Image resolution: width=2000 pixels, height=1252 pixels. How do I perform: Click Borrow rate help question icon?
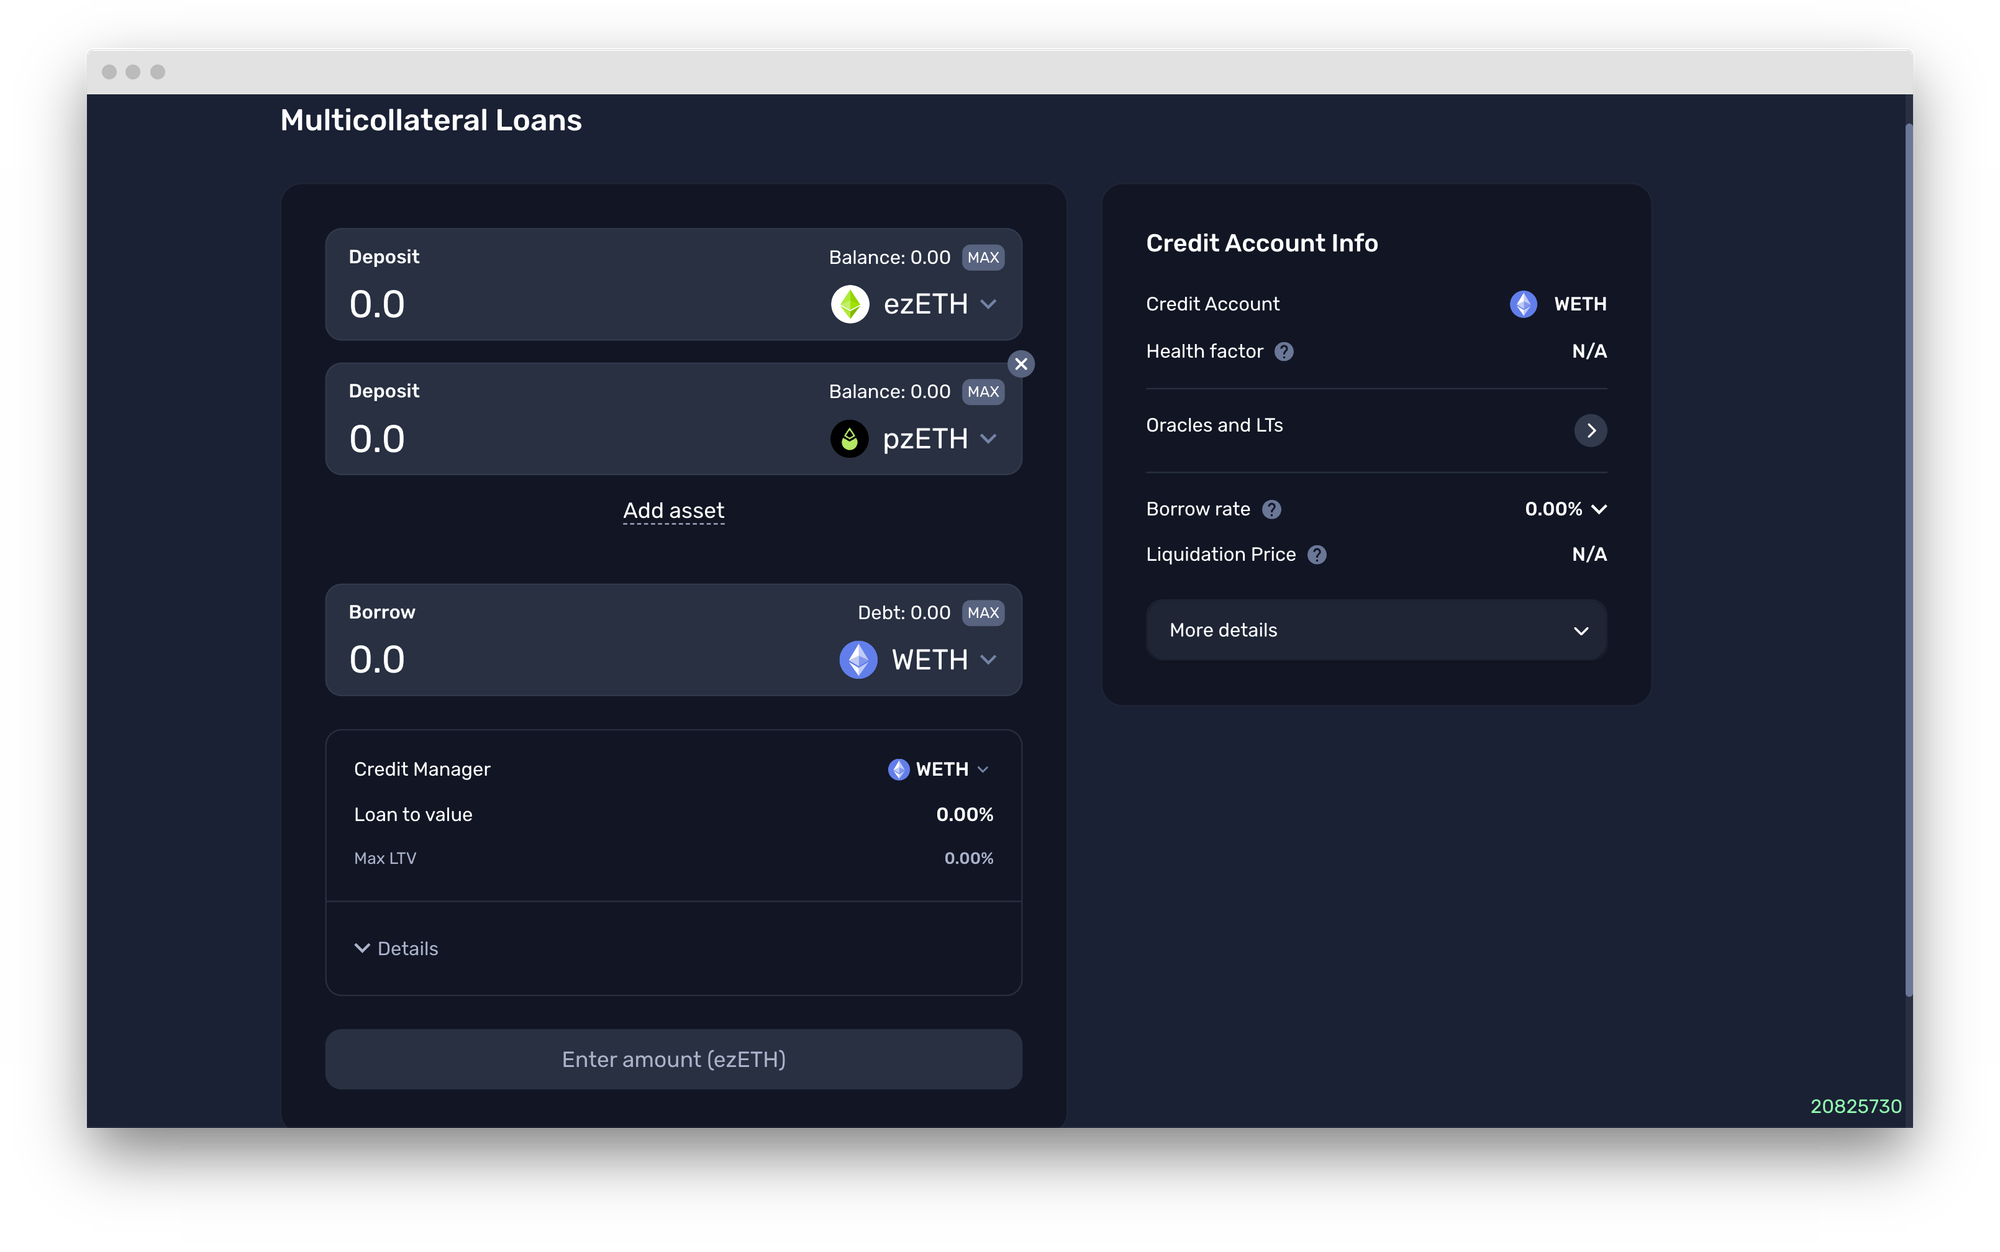1271,510
